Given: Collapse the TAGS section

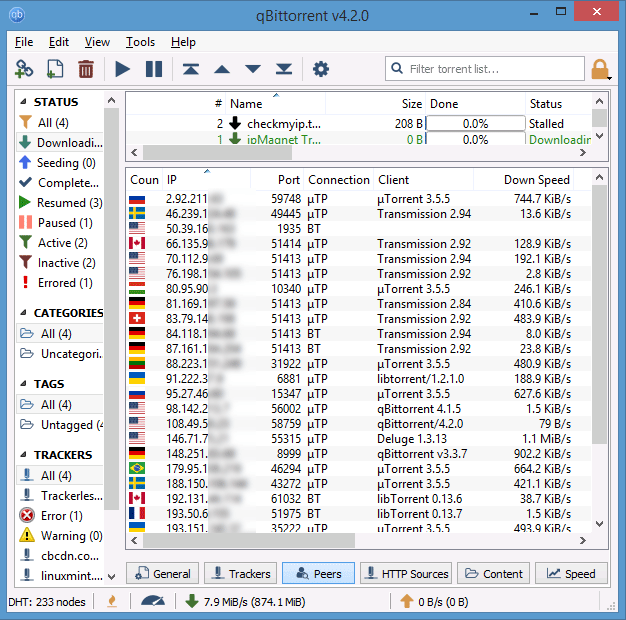Looking at the screenshot, I should (x=24, y=384).
